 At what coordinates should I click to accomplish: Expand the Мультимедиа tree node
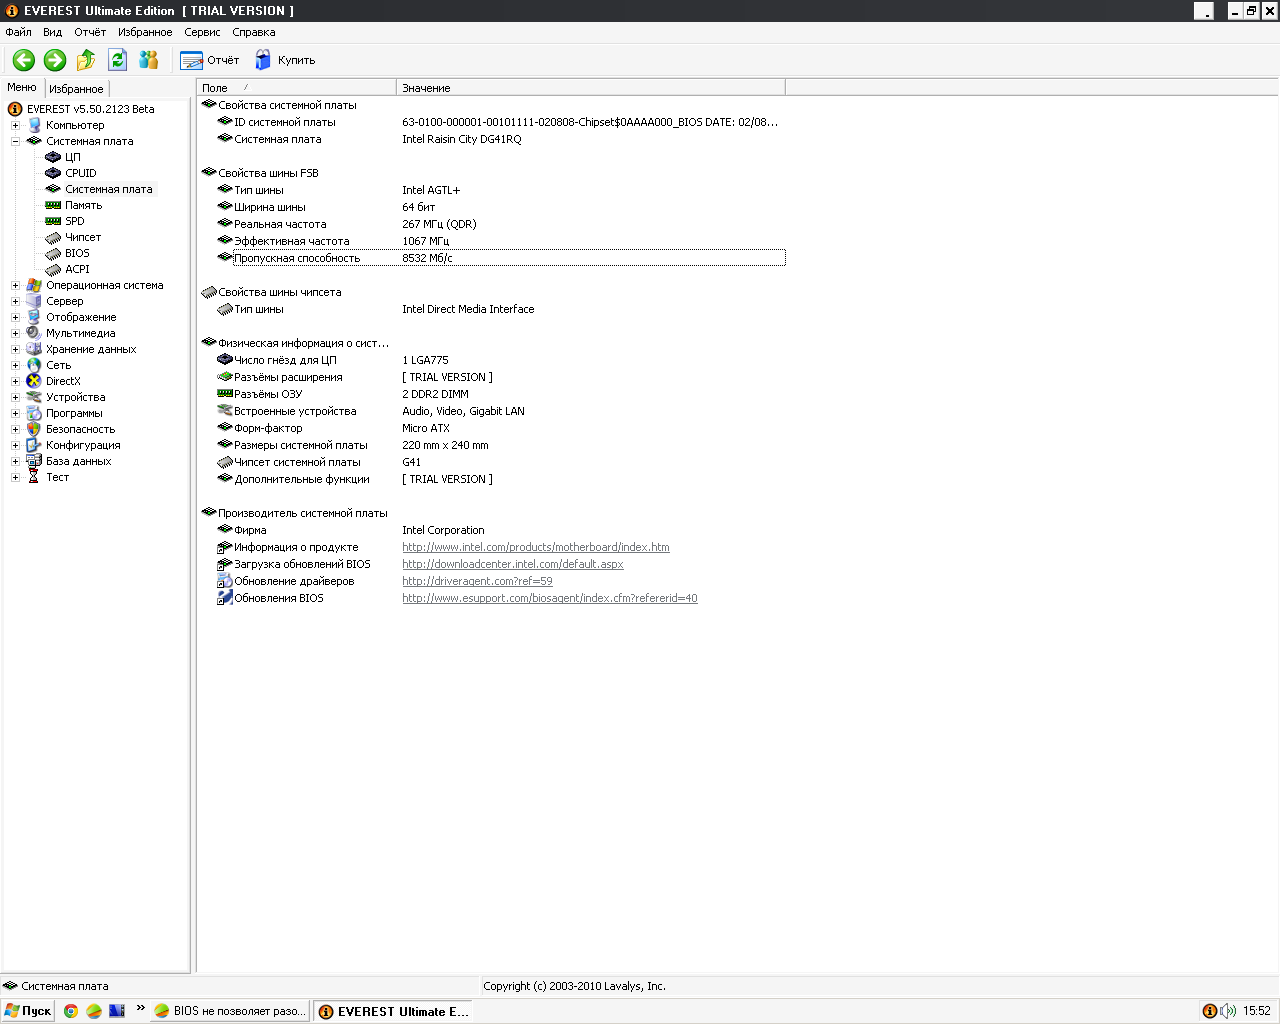coord(15,333)
